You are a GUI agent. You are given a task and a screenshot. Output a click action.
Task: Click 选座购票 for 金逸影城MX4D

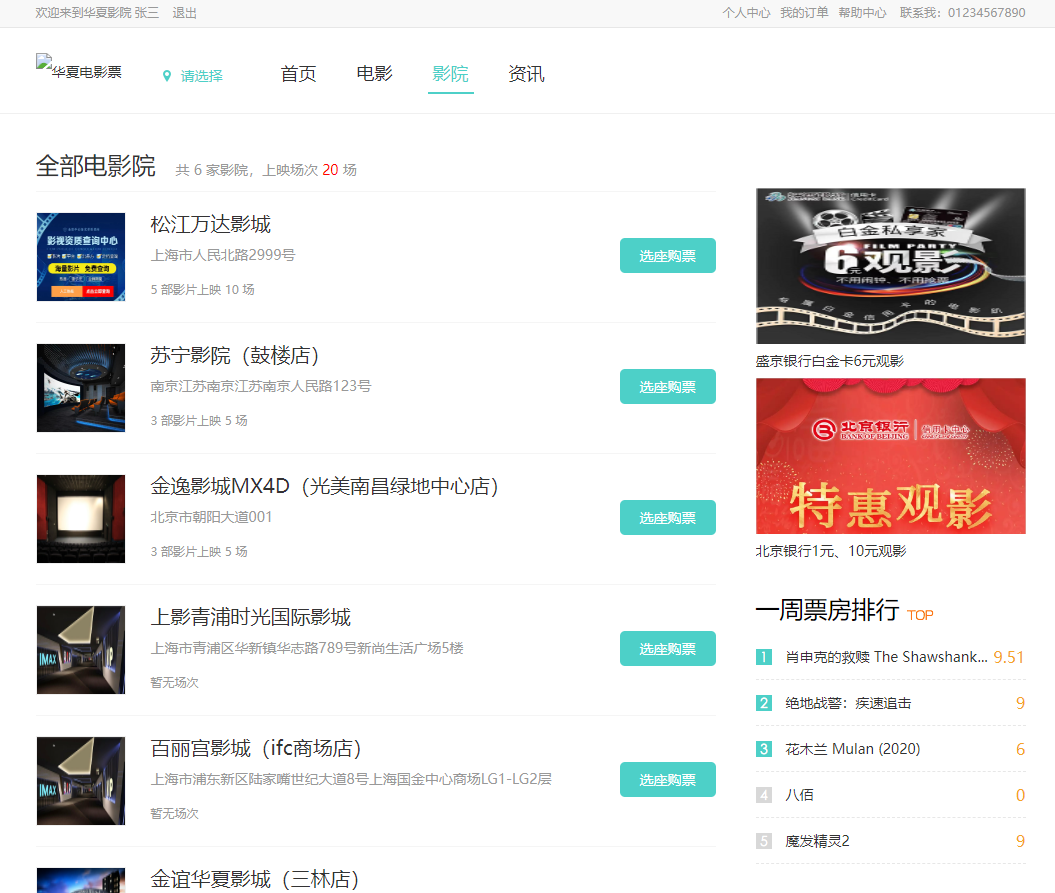[x=667, y=517]
